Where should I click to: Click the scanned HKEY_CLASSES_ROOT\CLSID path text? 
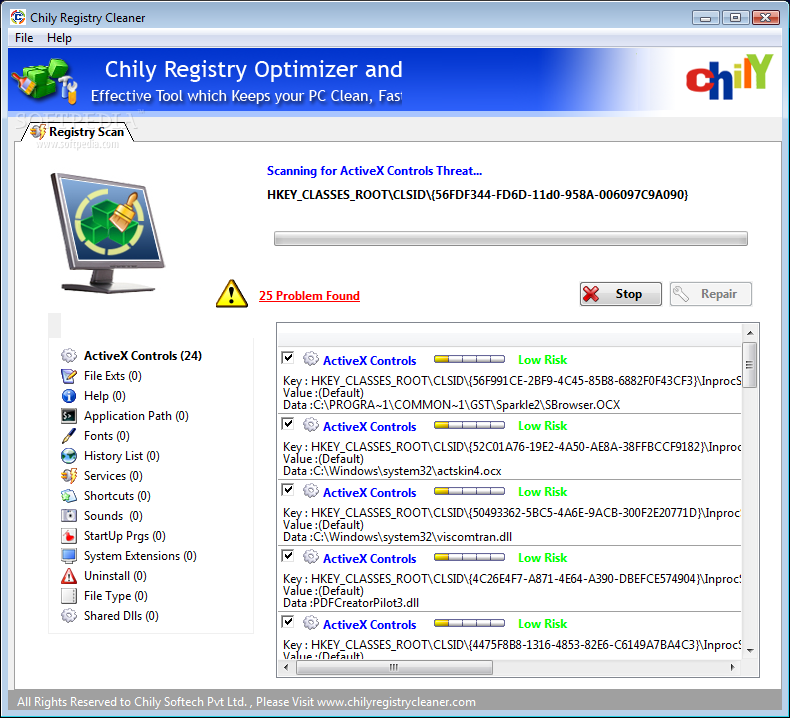[478, 194]
